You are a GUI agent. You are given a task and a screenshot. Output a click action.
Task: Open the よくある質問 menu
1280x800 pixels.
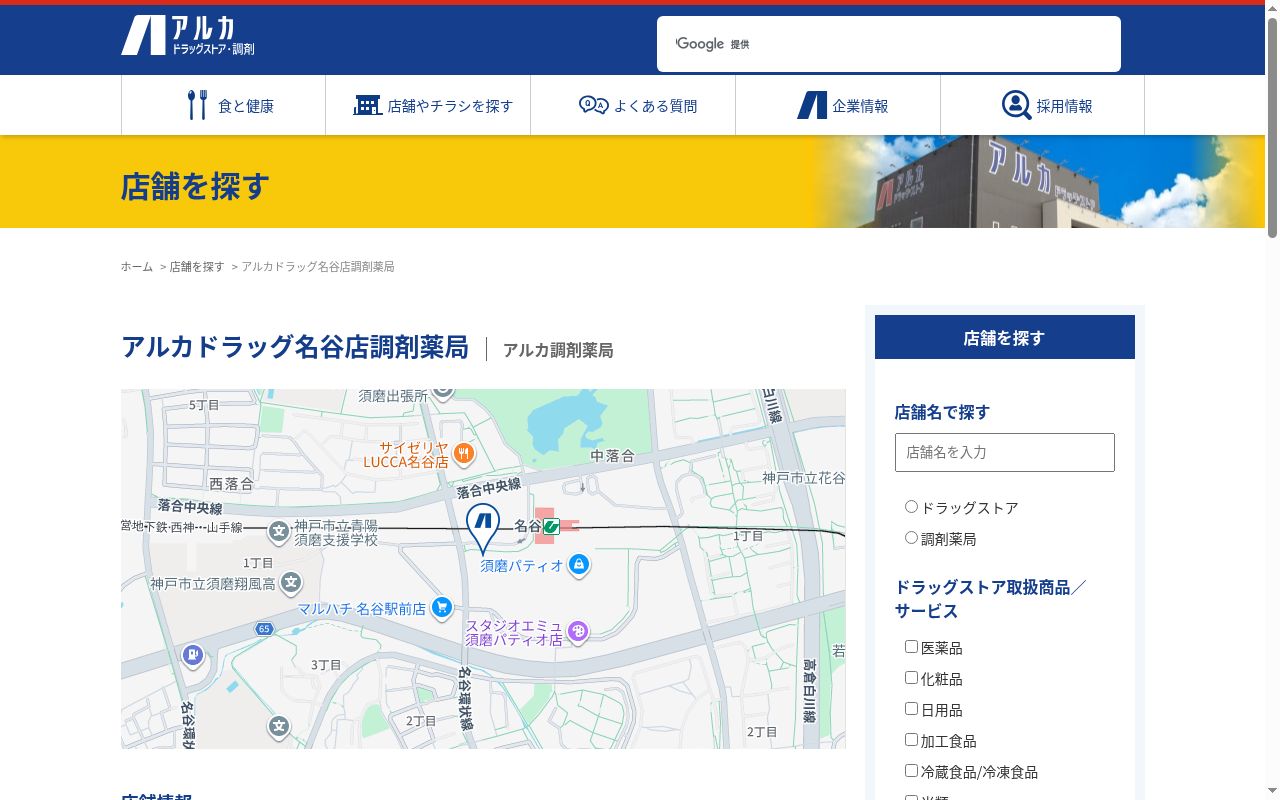pos(633,105)
